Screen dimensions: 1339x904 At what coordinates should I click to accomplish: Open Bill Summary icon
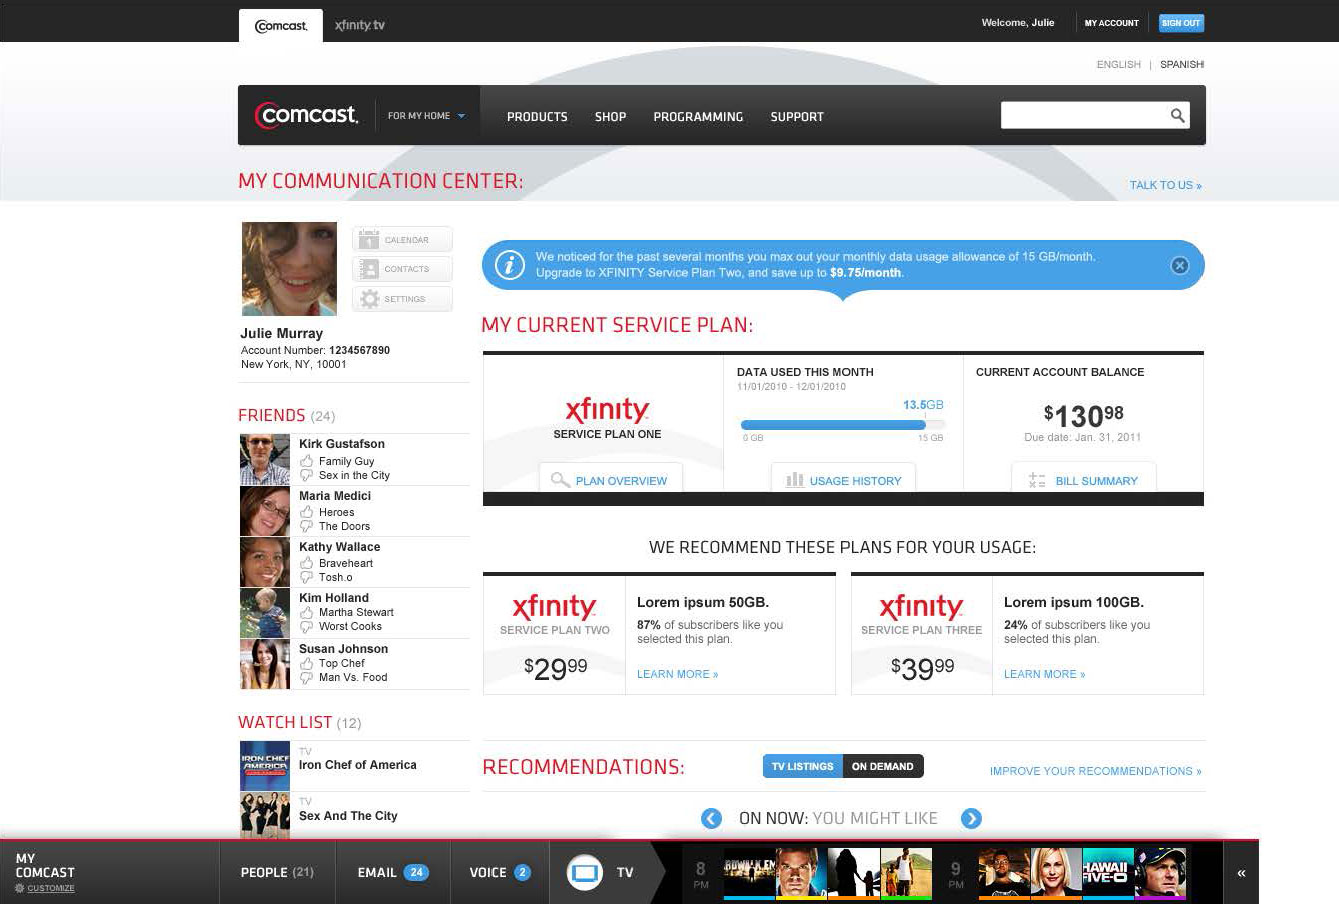[1038, 480]
